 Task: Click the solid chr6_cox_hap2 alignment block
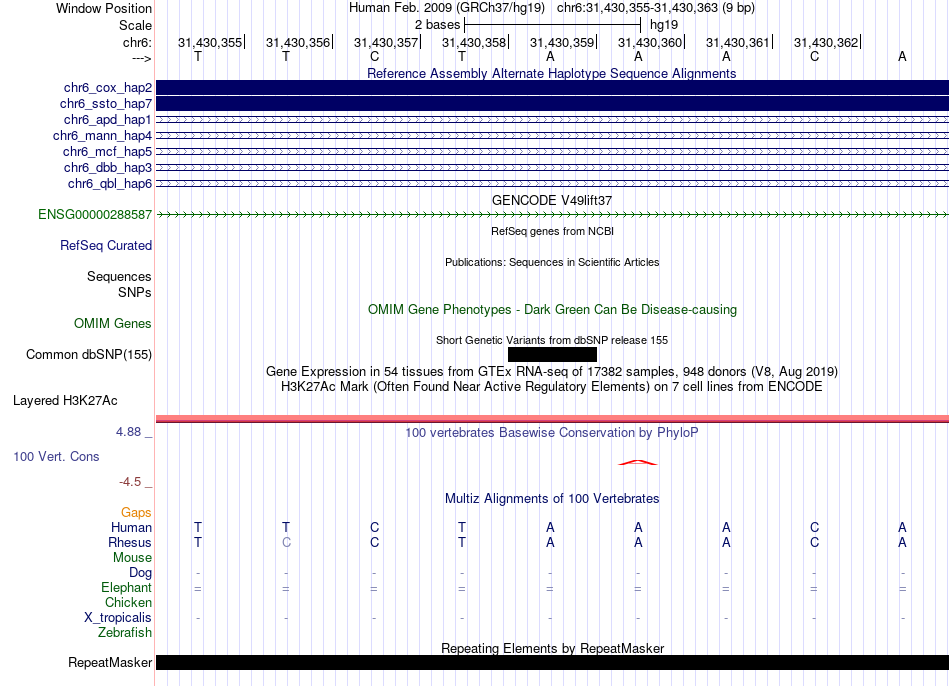[552, 88]
